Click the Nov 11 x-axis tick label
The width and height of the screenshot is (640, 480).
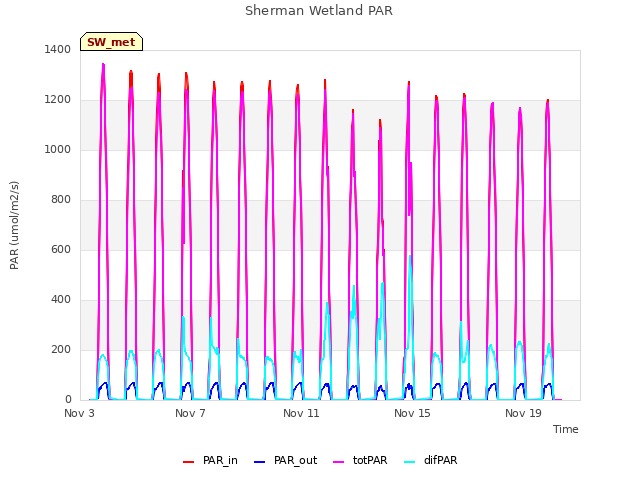pyautogui.click(x=301, y=413)
